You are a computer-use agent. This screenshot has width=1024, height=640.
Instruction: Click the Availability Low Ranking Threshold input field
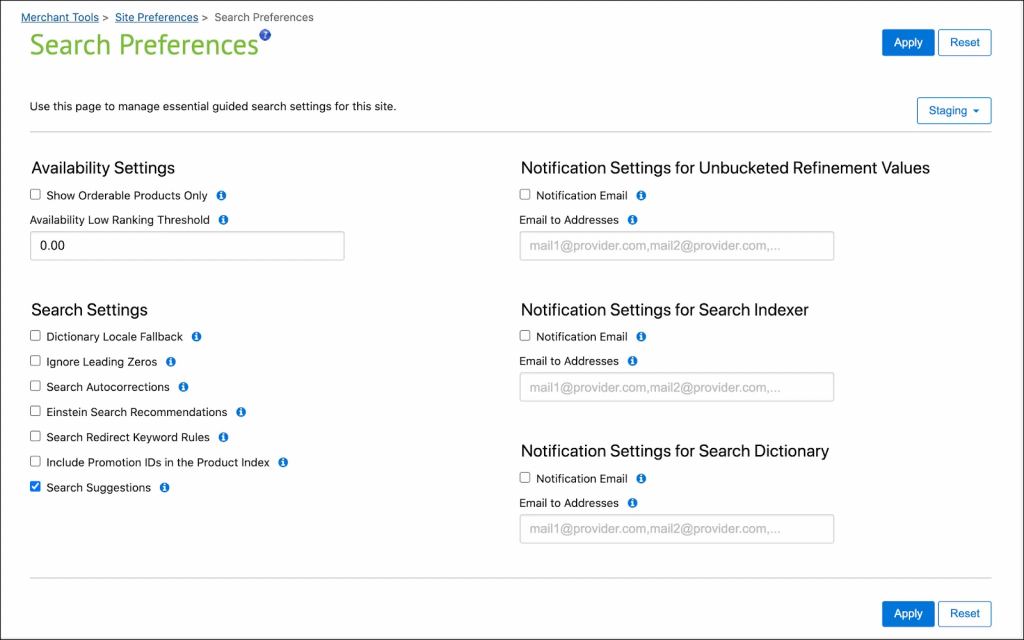pyautogui.click(x=187, y=245)
